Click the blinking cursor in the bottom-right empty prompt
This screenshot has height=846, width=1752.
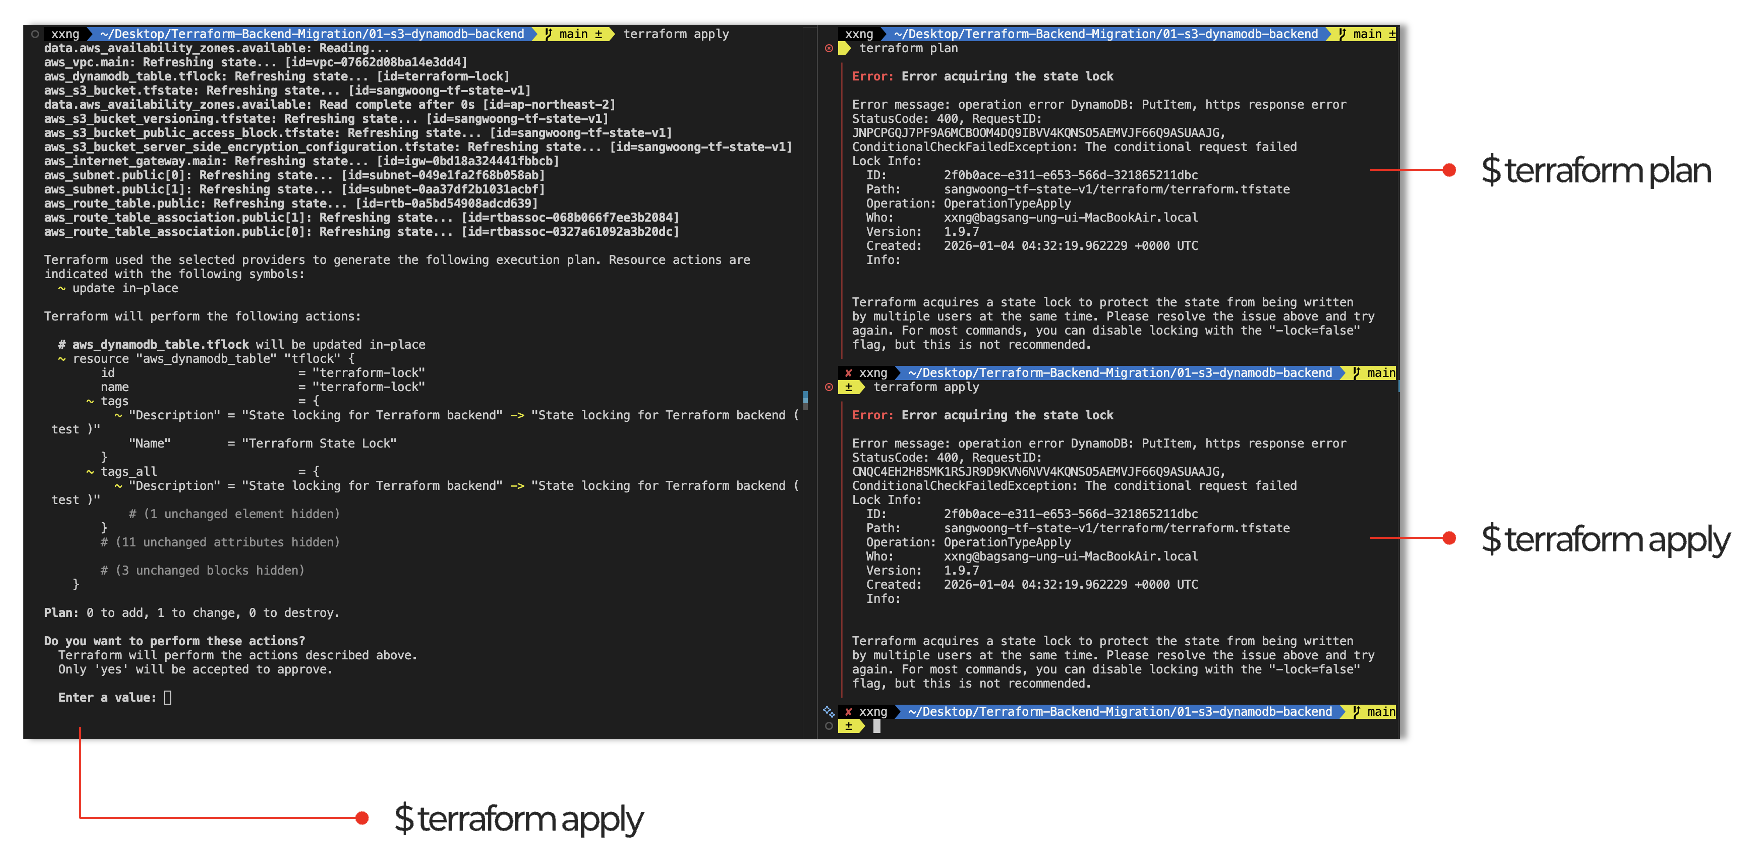[x=877, y=726]
